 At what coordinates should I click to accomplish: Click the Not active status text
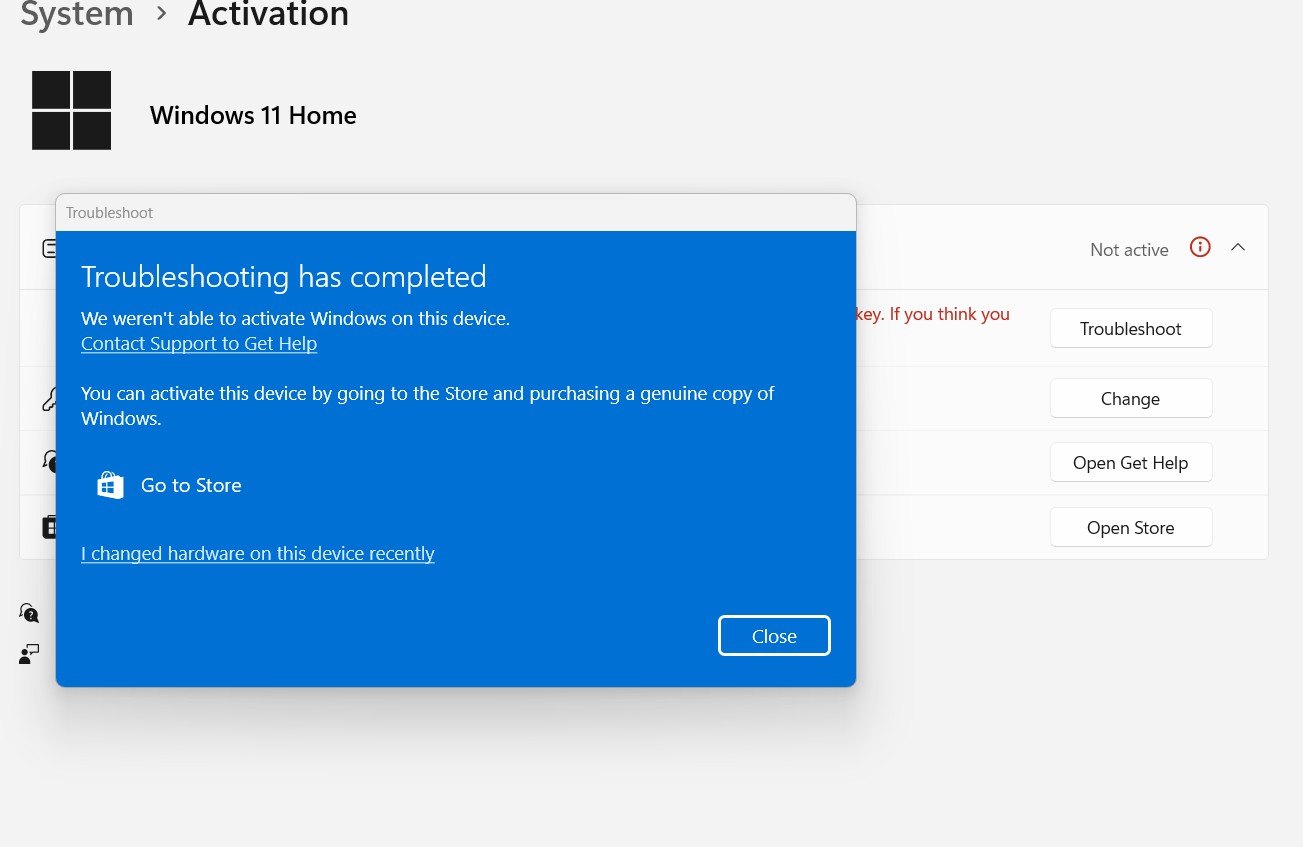[1129, 250]
